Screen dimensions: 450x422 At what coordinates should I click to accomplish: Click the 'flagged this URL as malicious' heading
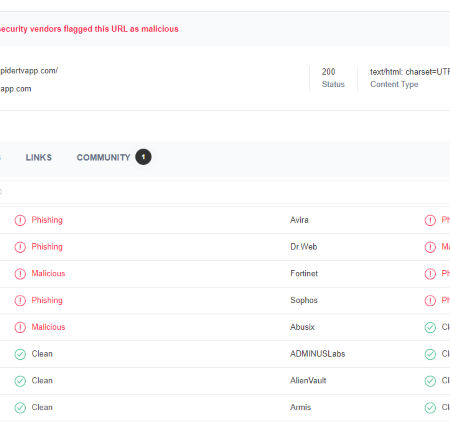coord(121,29)
